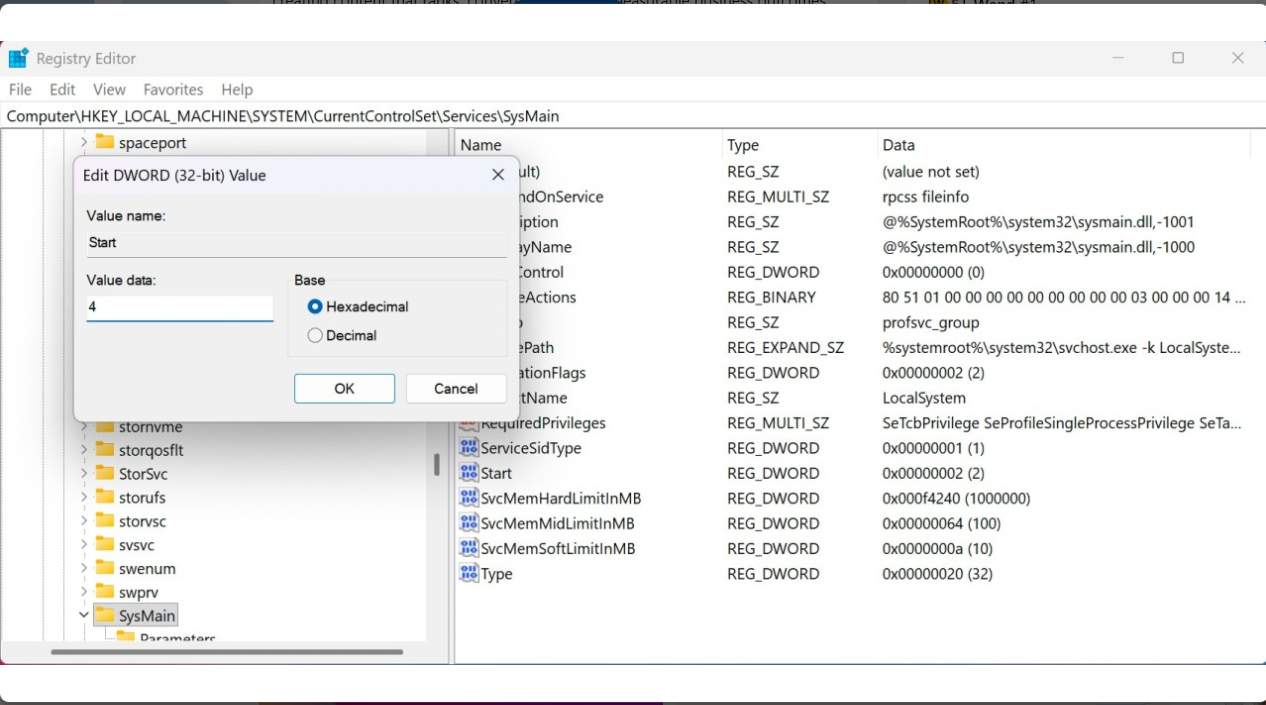Screen dimensions: 1266x705
Task: Click the data cell rpcss fileinfo
Action: (925, 197)
